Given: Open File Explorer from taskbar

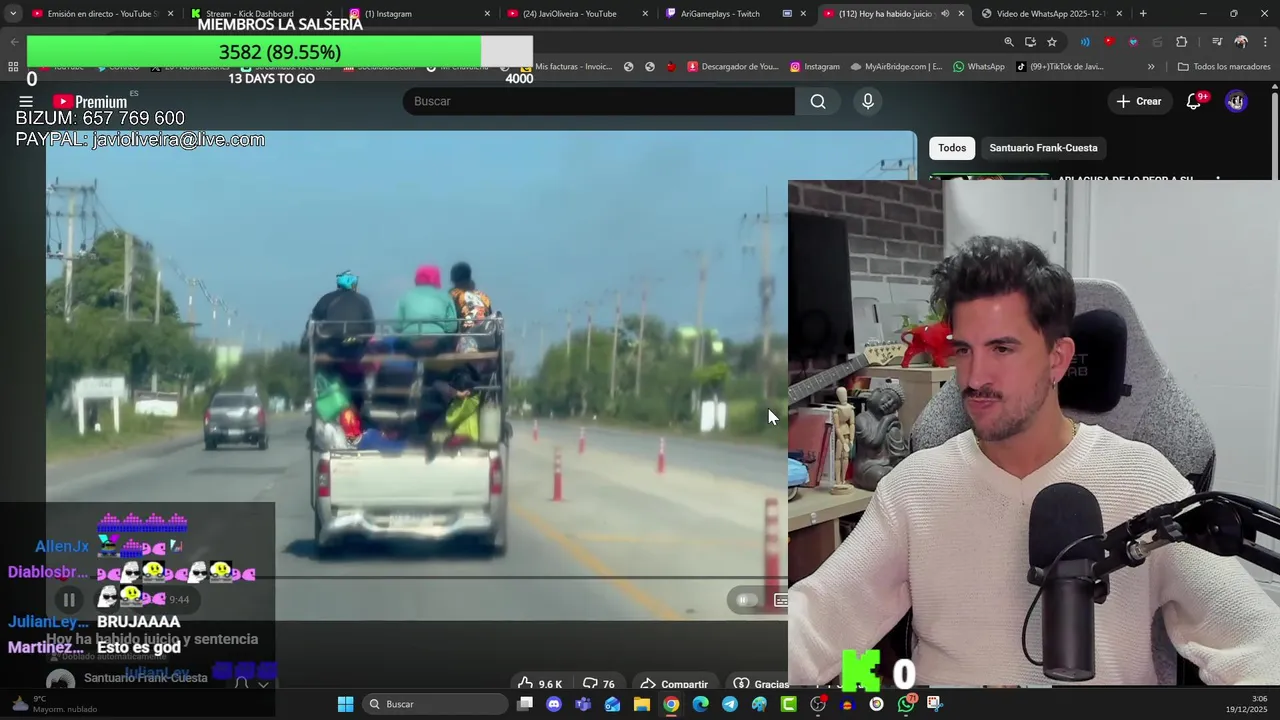Looking at the screenshot, I should 642,704.
